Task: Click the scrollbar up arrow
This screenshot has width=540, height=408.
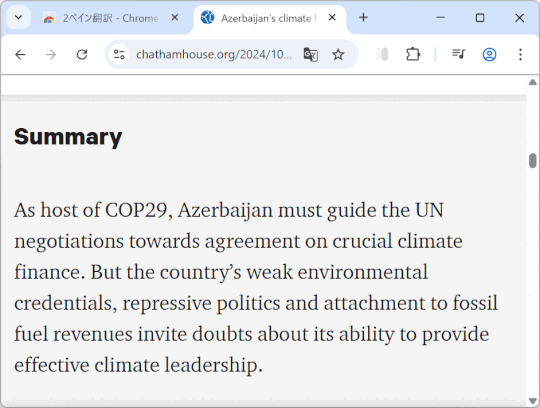Action: (x=532, y=82)
